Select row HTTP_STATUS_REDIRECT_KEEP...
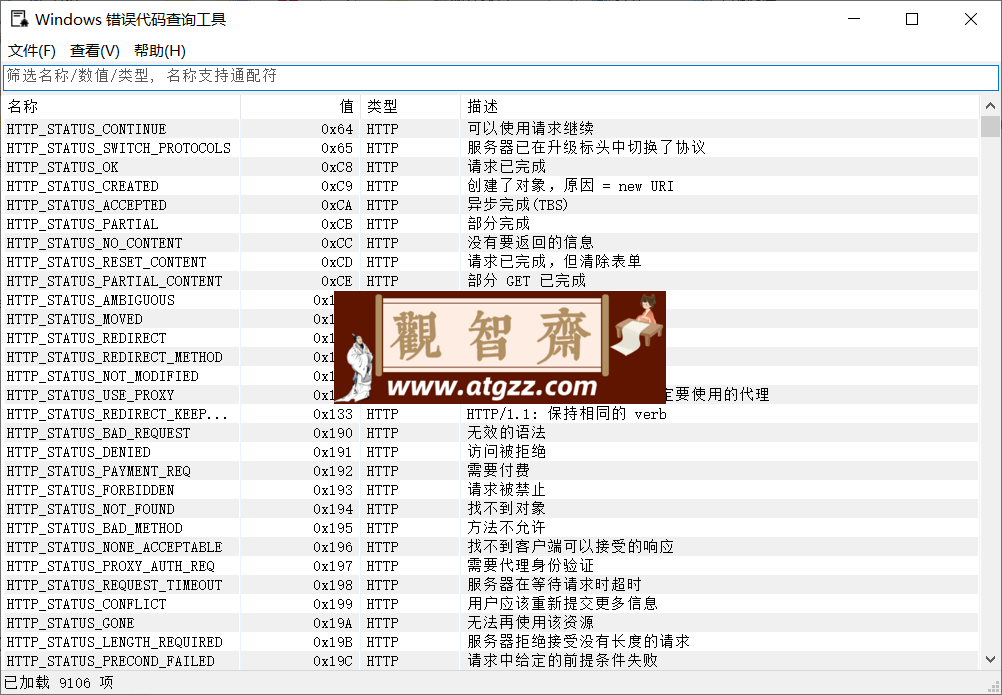 tap(491, 415)
